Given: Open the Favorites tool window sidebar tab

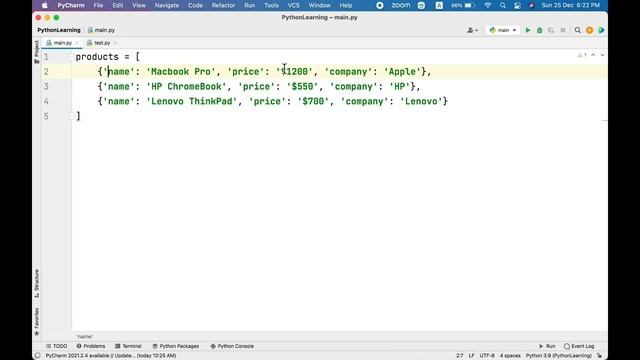Looking at the screenshot, I should click(x=37, y=322).
